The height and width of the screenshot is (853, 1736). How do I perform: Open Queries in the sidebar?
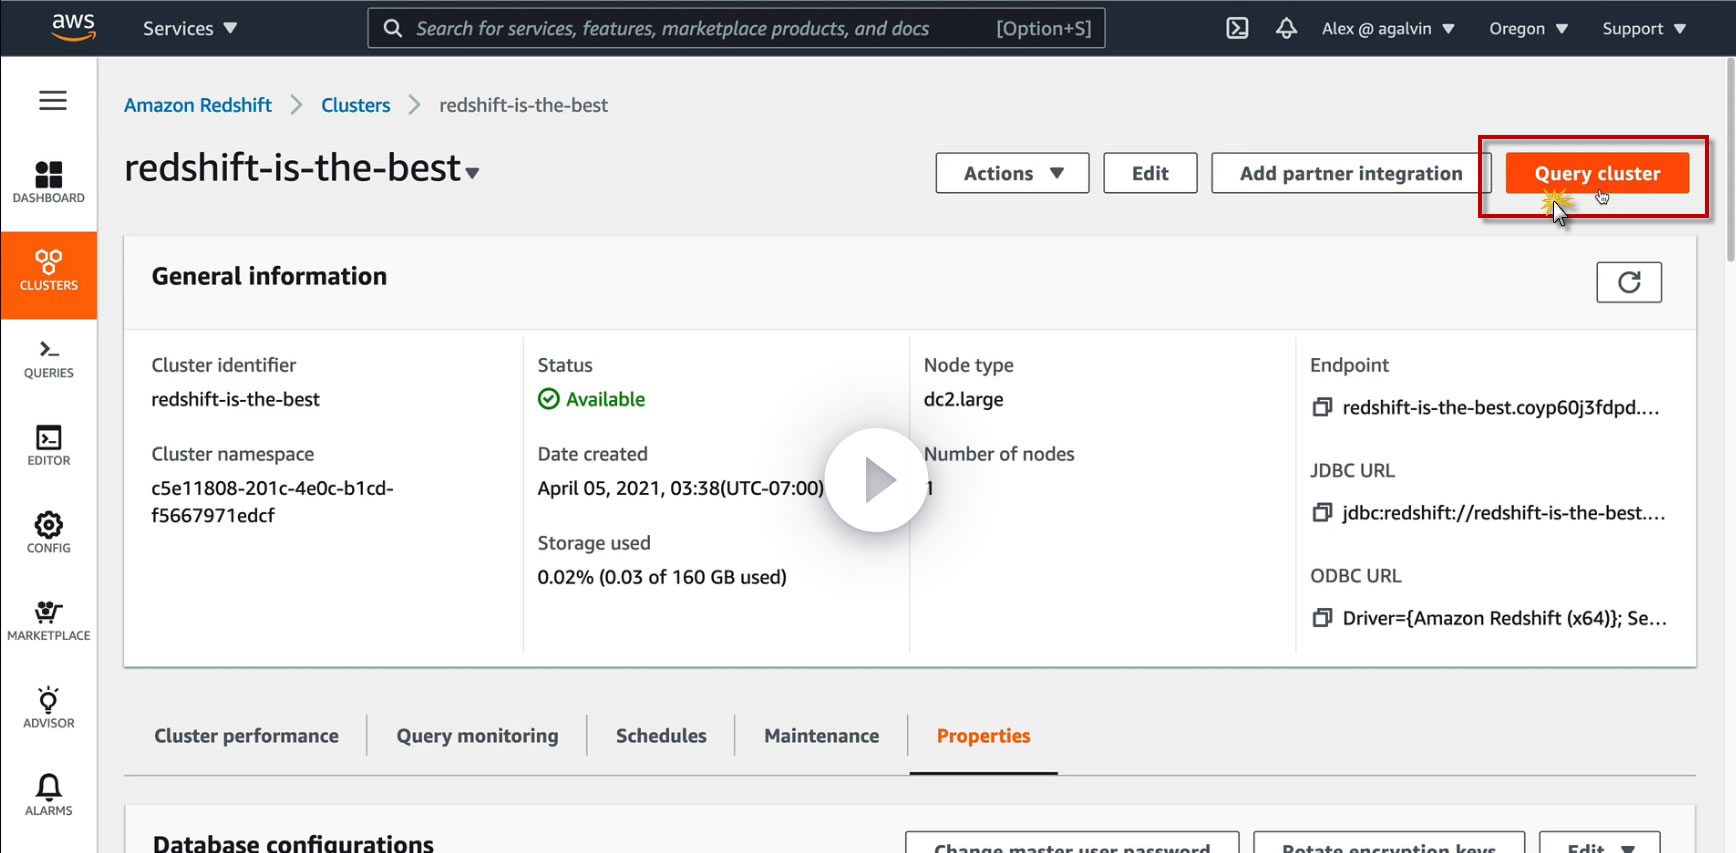(x=49, y=359)
